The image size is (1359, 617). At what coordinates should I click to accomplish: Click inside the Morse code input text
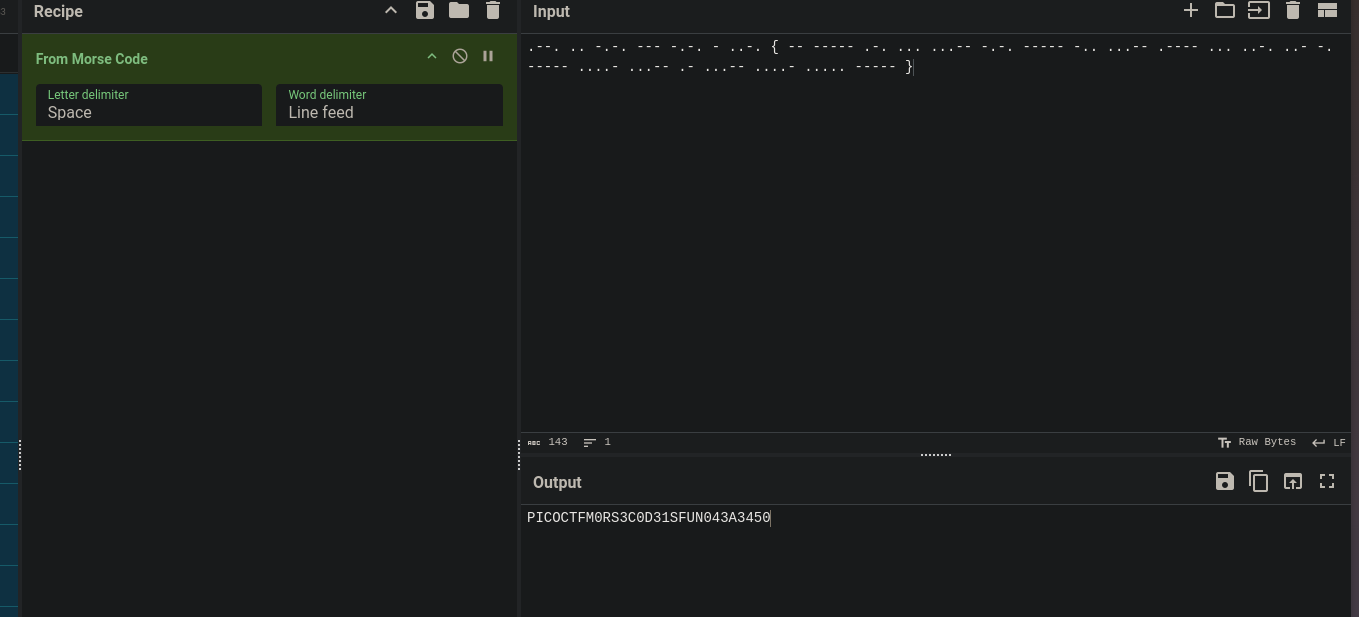pos(930,57)
